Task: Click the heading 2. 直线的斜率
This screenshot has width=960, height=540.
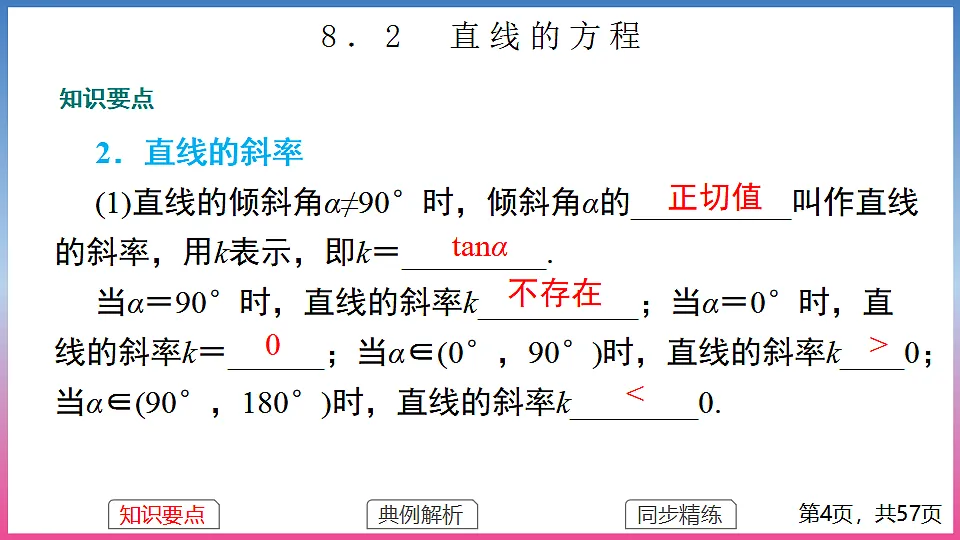Action: [200, 152]
